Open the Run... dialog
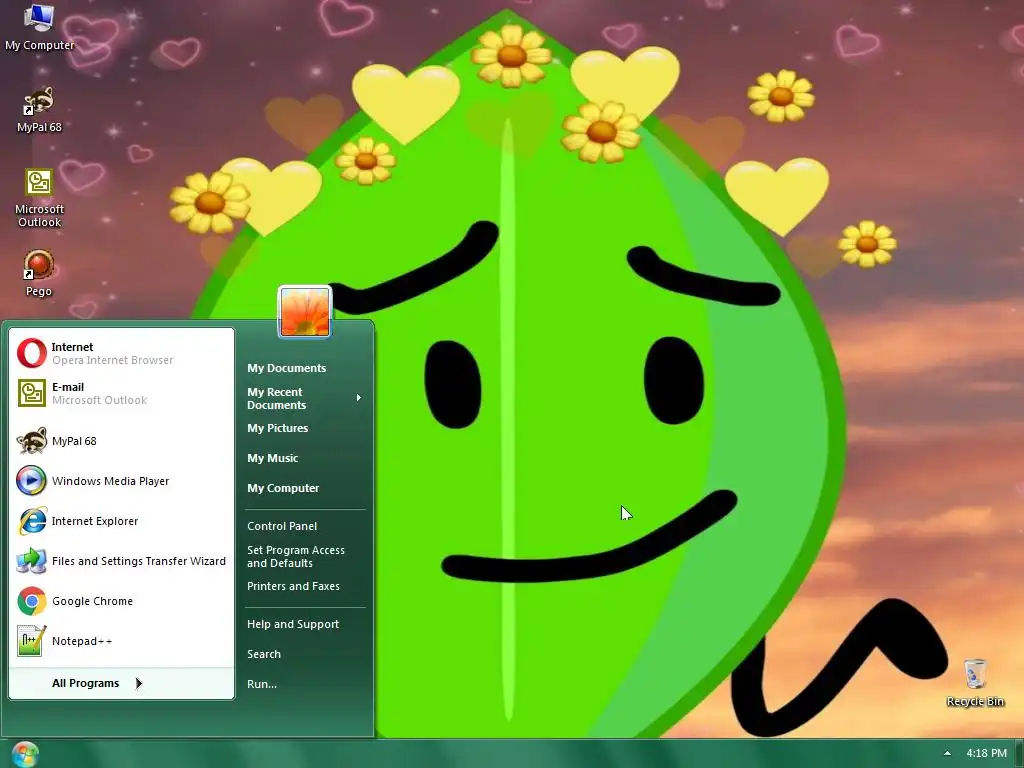1024x768 pixels. pos(262,684)
